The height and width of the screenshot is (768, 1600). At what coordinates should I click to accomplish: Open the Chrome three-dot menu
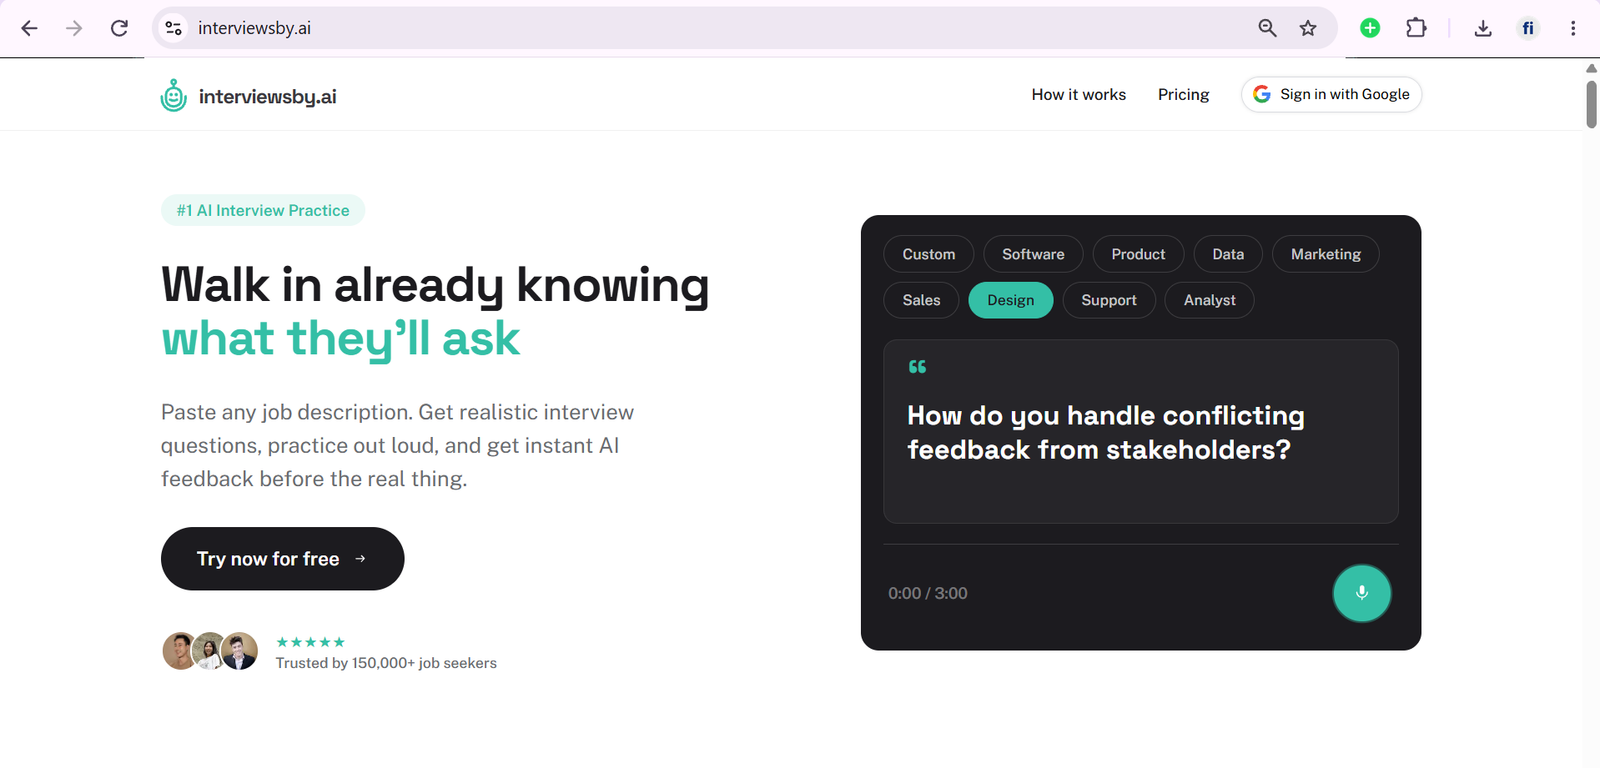point(1573,28)
